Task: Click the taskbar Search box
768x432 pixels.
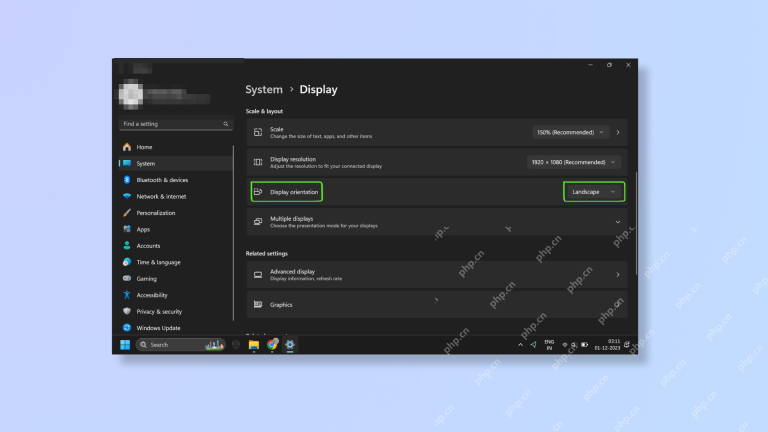Action: (180, 345)
